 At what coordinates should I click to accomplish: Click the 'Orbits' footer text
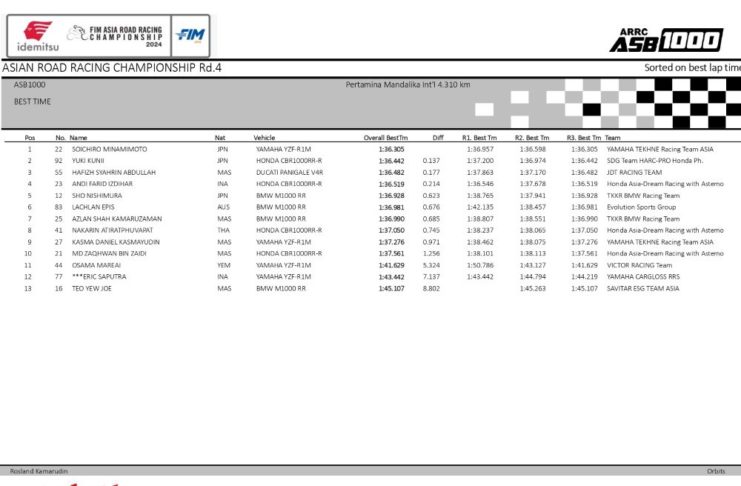click(716, 470)
